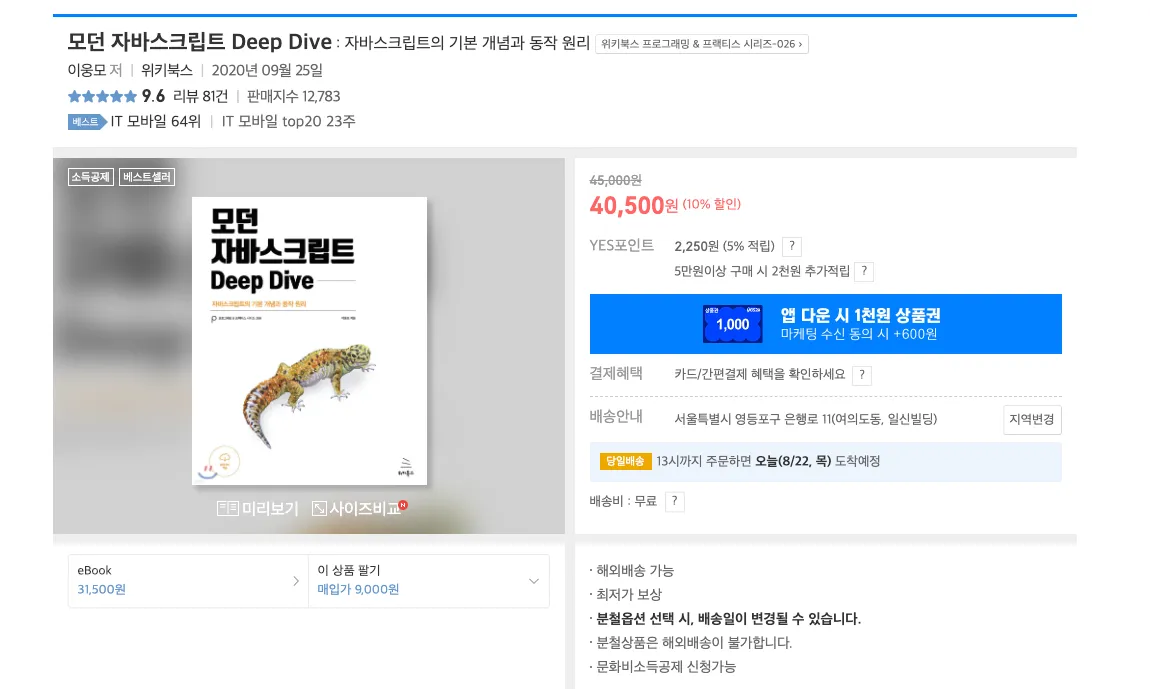Open 배송비 무료 question mark help

pos(675,502)
